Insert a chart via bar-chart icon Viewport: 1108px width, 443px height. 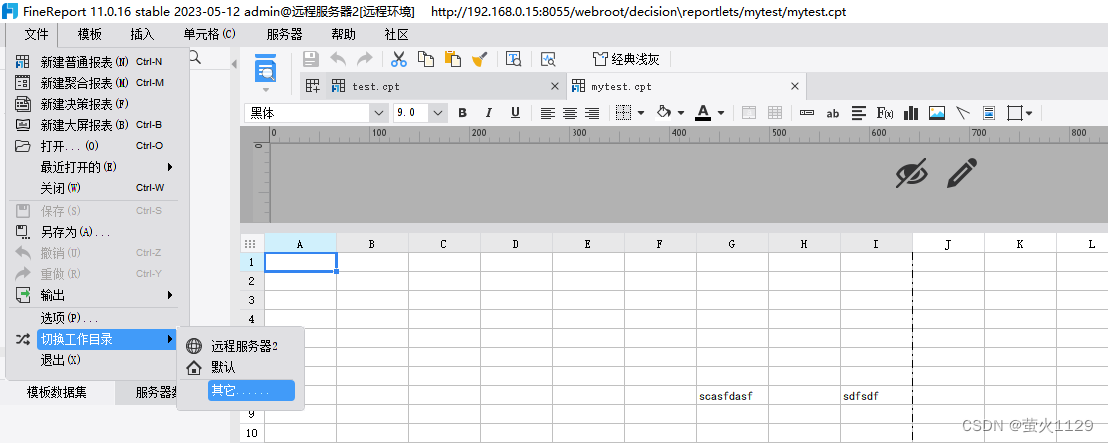click(911, 113)
